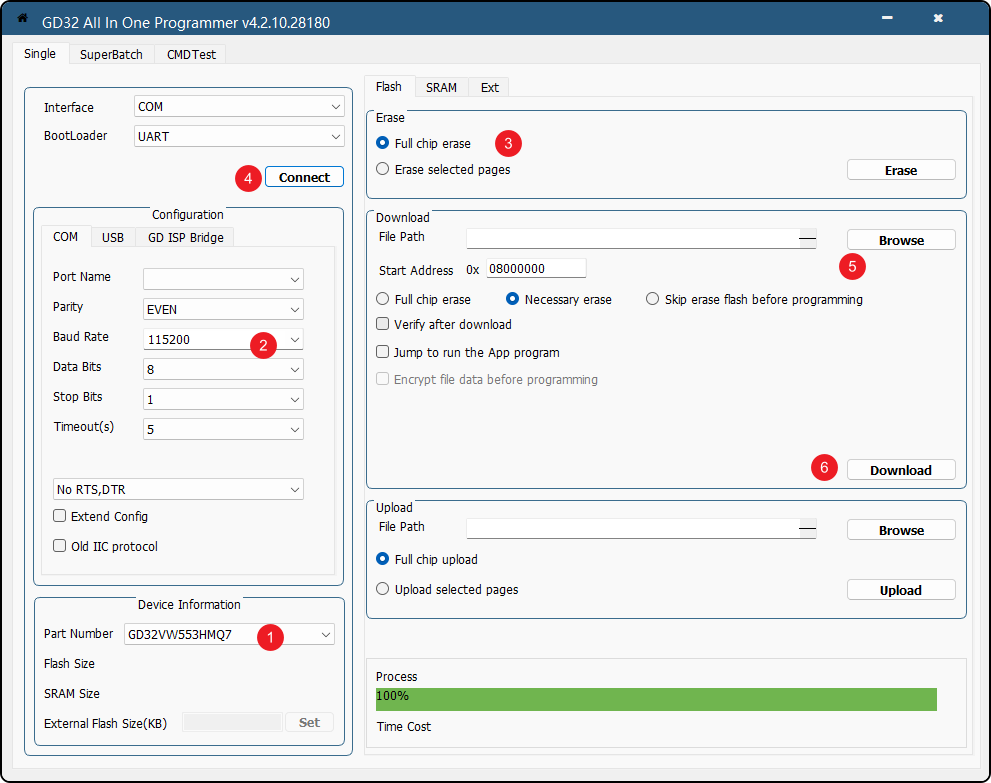Minimize the GD32 programmer window

(886, 18)
